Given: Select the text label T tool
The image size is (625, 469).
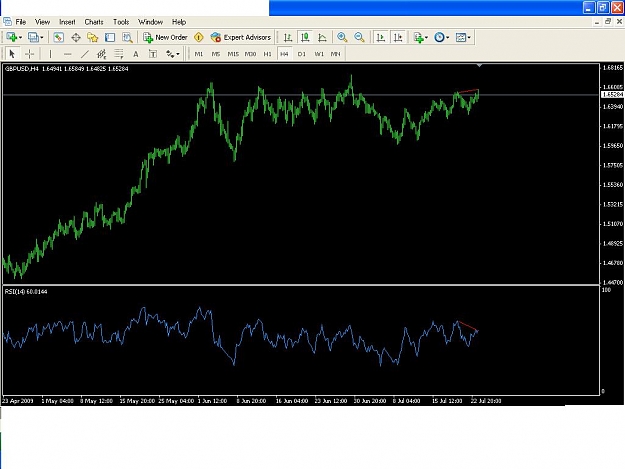Looking at the screenshot, I should pos(153,54).
